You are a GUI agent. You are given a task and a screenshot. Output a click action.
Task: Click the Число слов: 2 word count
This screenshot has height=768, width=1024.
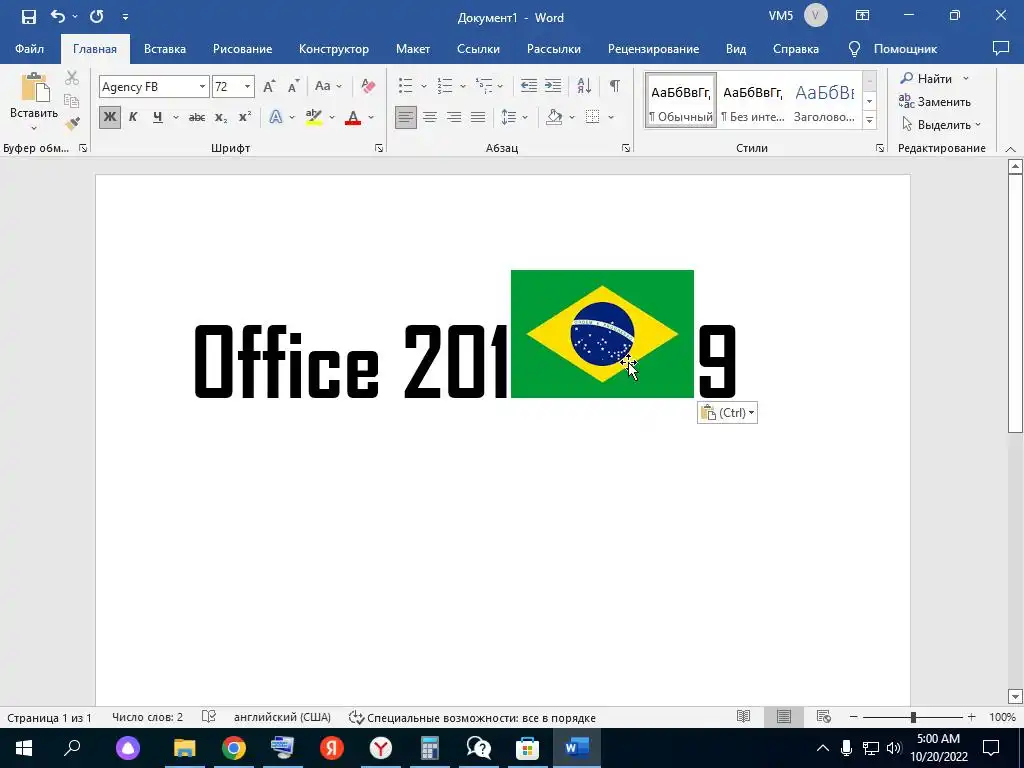click(148, 717)
